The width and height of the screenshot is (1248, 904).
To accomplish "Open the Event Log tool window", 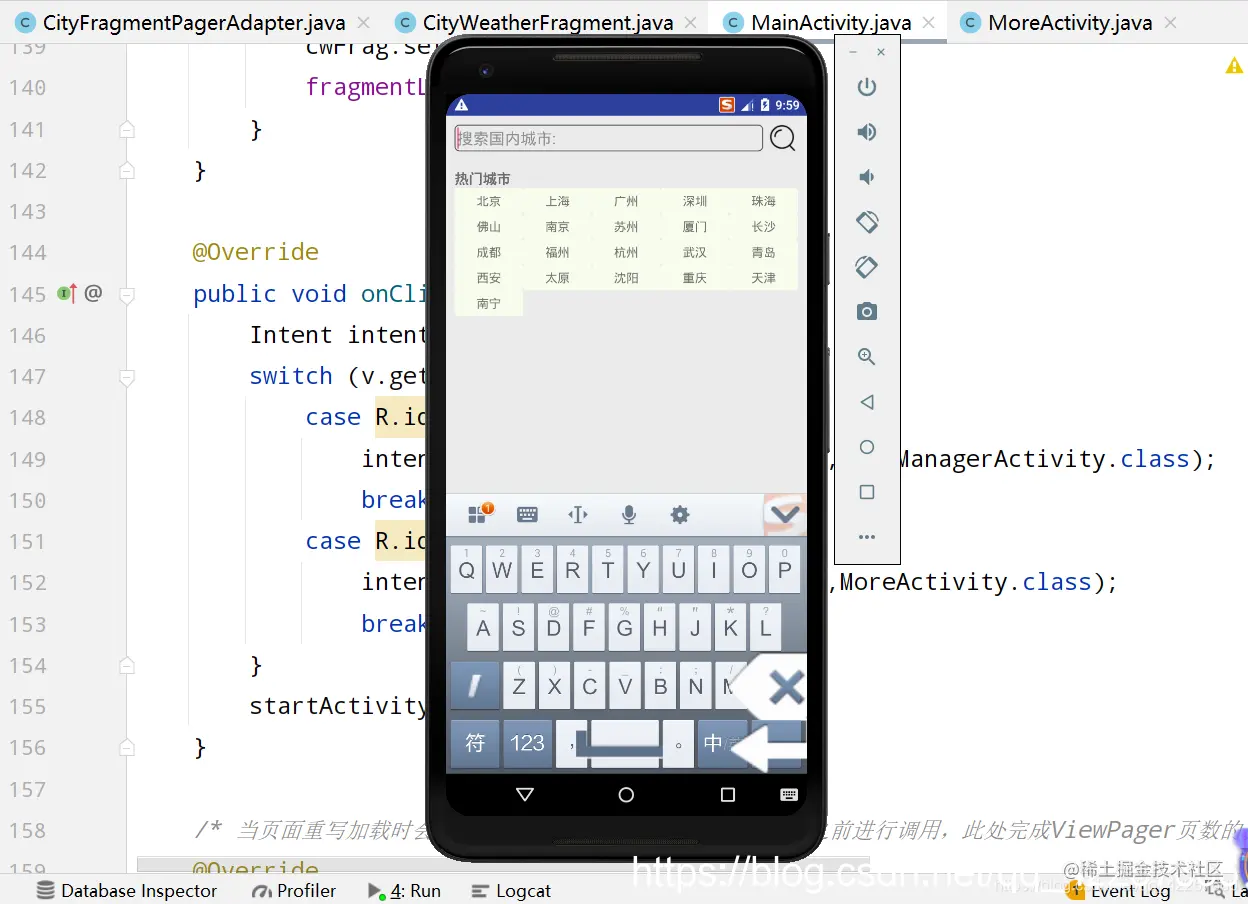I will click(1118, 891).
